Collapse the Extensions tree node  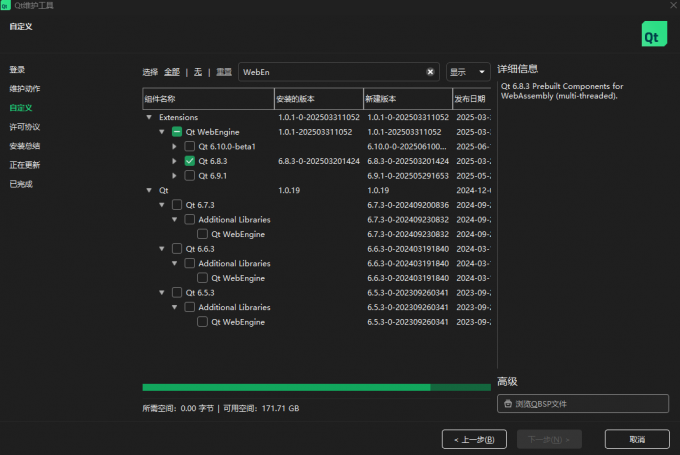[x=149, y=117]
